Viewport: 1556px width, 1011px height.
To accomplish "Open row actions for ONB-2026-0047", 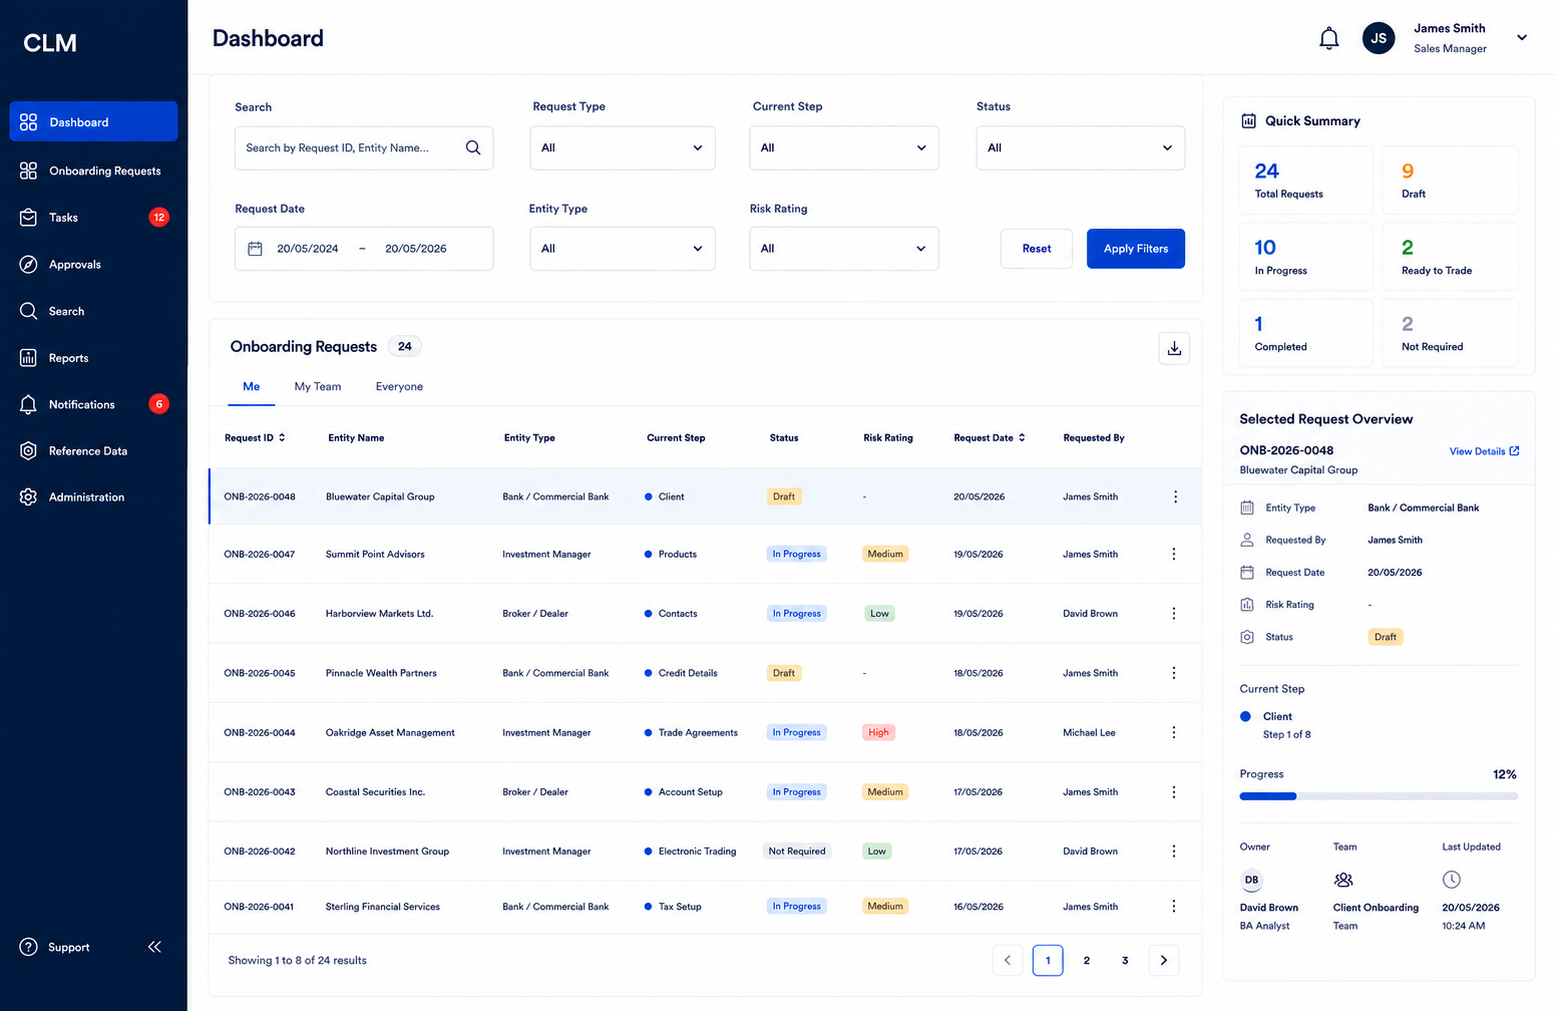I will (1174, 554).
